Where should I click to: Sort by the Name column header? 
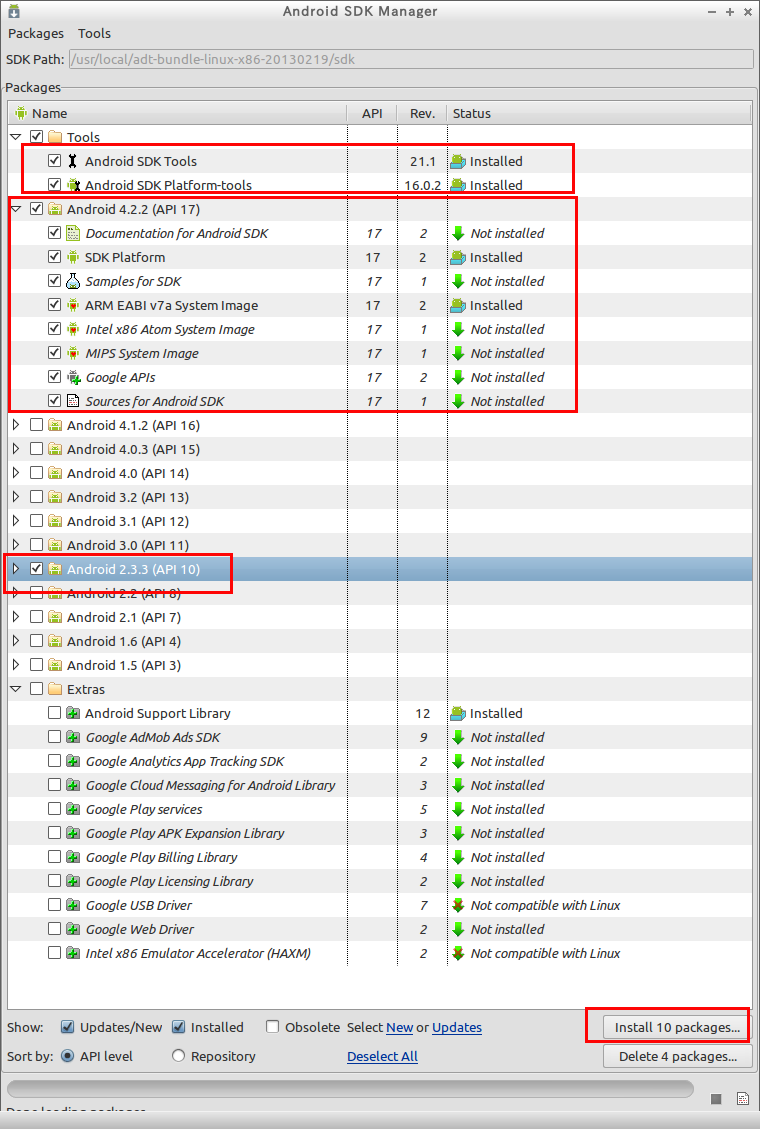178,113
